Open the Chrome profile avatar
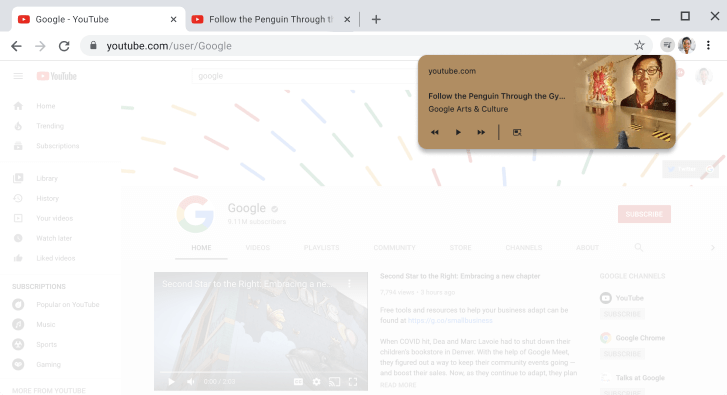The width and height of the screenshot is (727, 395). pos(687,45)
